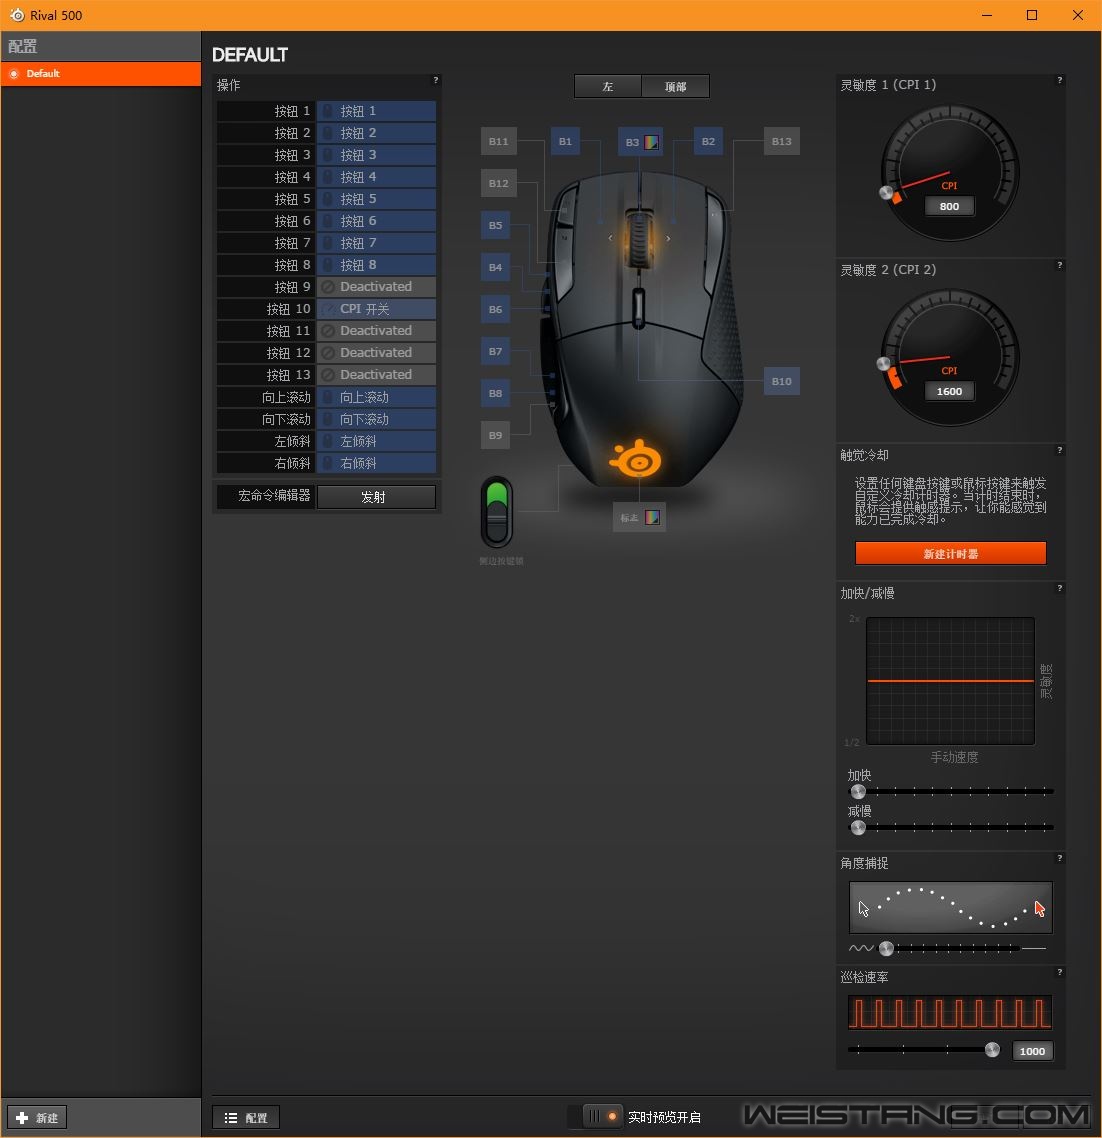Select the B9 side button label

coord(496,435)
